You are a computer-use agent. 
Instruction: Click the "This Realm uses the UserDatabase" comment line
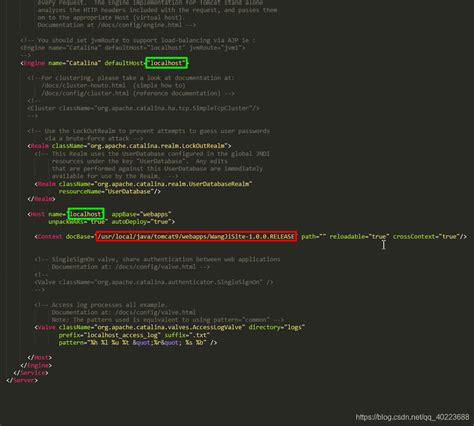pos(152,154)
